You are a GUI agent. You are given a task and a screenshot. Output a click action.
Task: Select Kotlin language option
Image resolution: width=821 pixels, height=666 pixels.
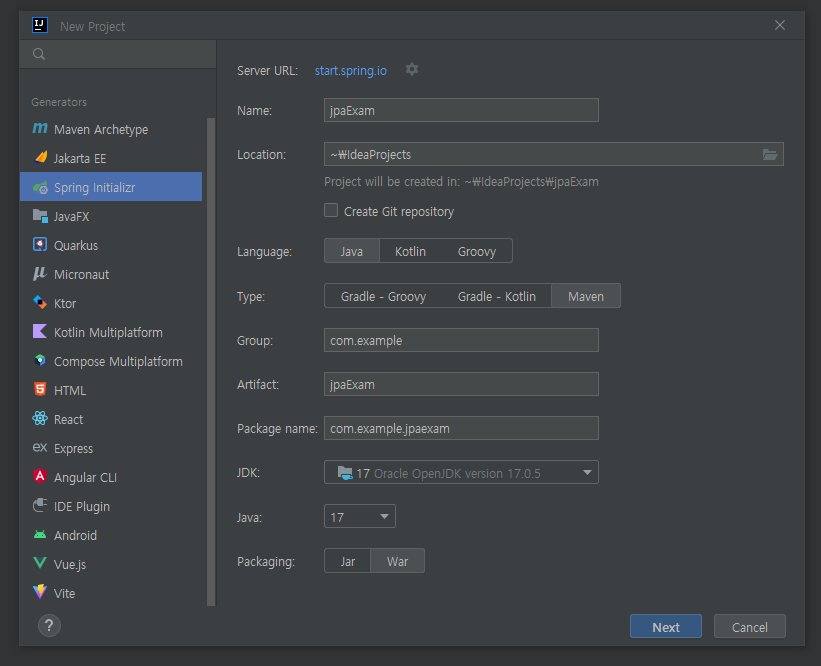[x=410, y=251]
